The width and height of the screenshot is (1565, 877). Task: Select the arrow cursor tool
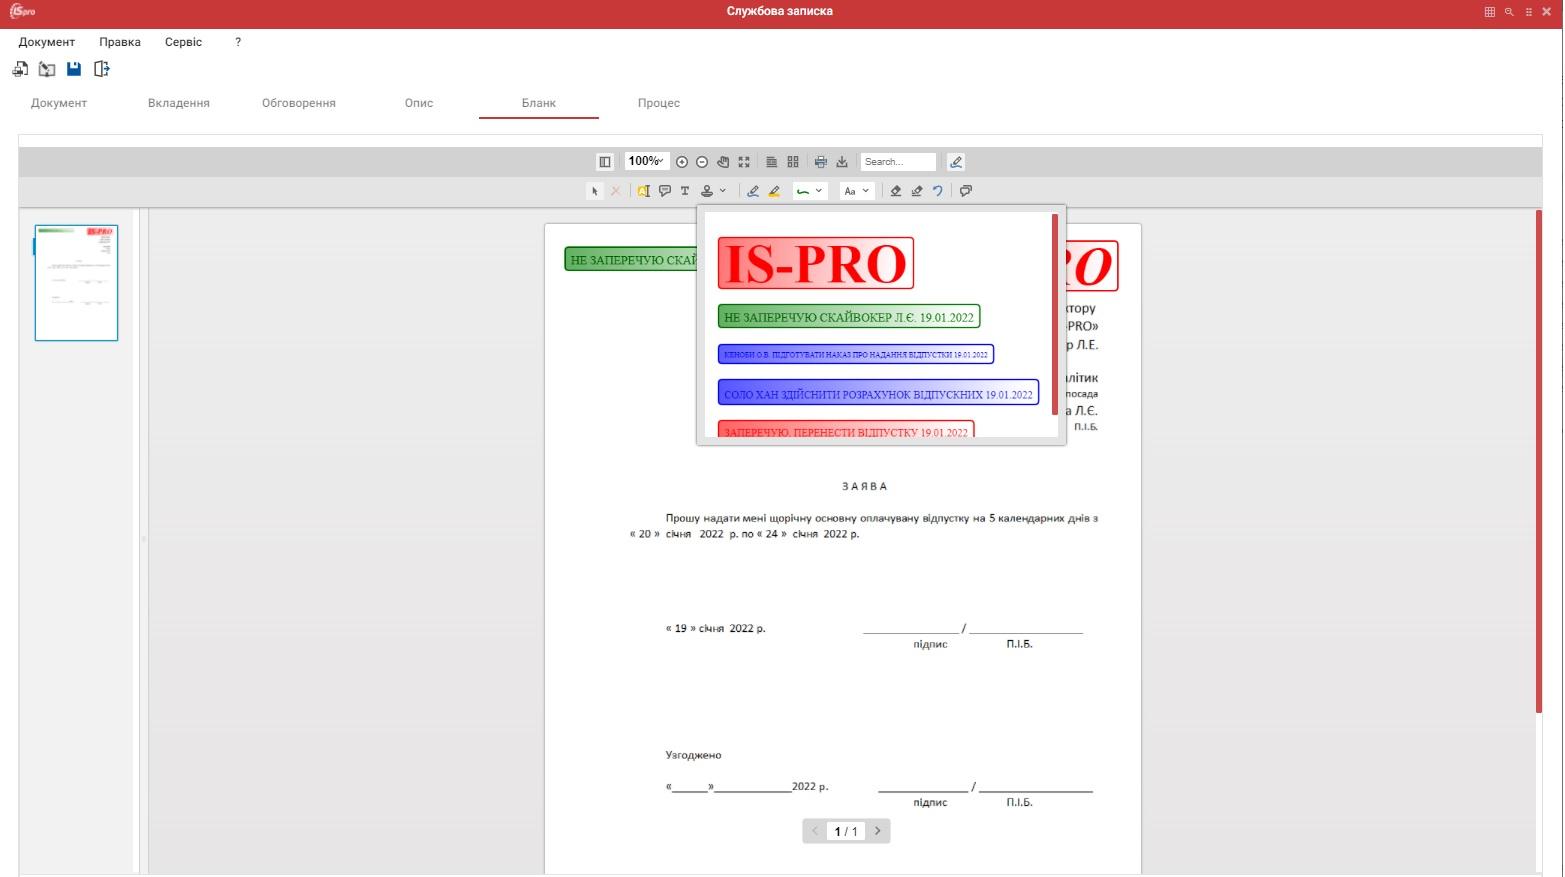[x=595, y=191]
